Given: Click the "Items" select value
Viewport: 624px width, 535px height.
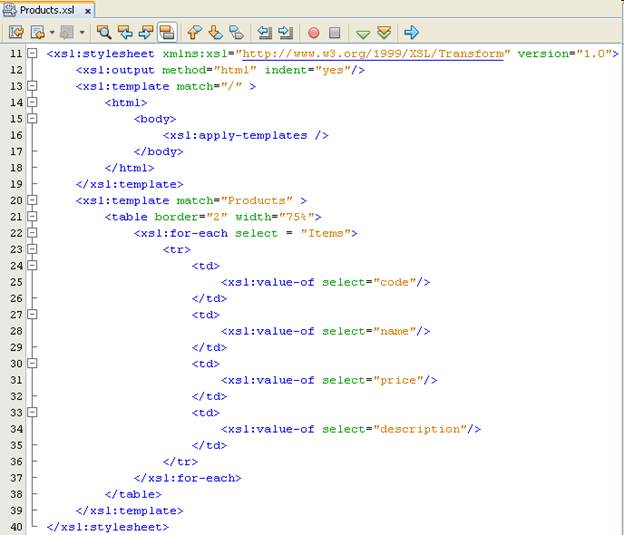Looking at the screenshot, I should pos(325,233).
